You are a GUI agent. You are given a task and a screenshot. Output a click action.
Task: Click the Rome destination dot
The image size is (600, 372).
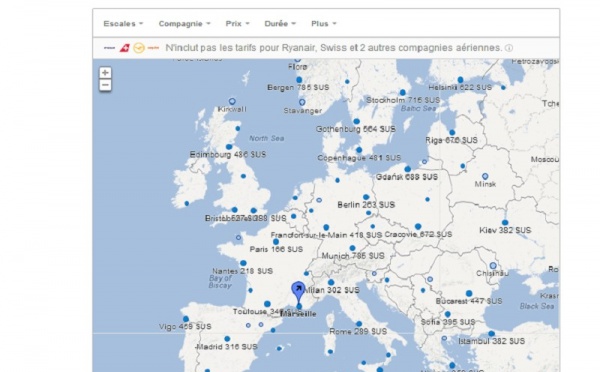[x=359, y=324]
